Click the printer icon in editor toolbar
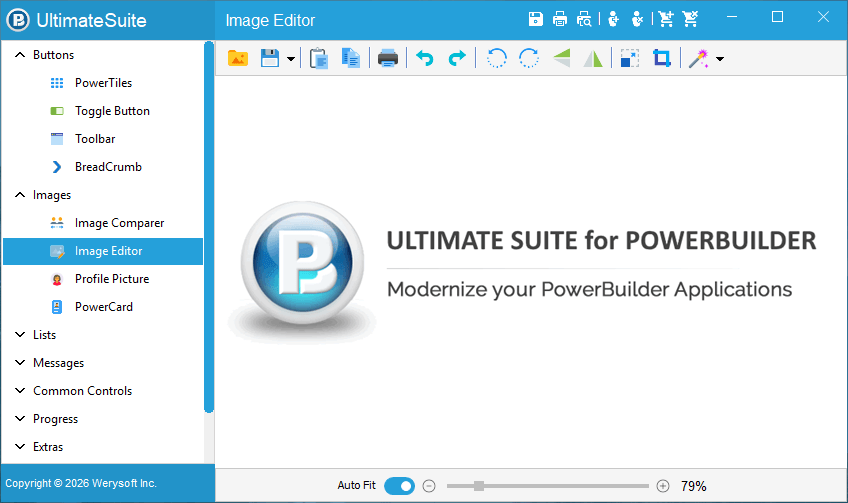This screenshot has width=848, height=503. [388, 58]
